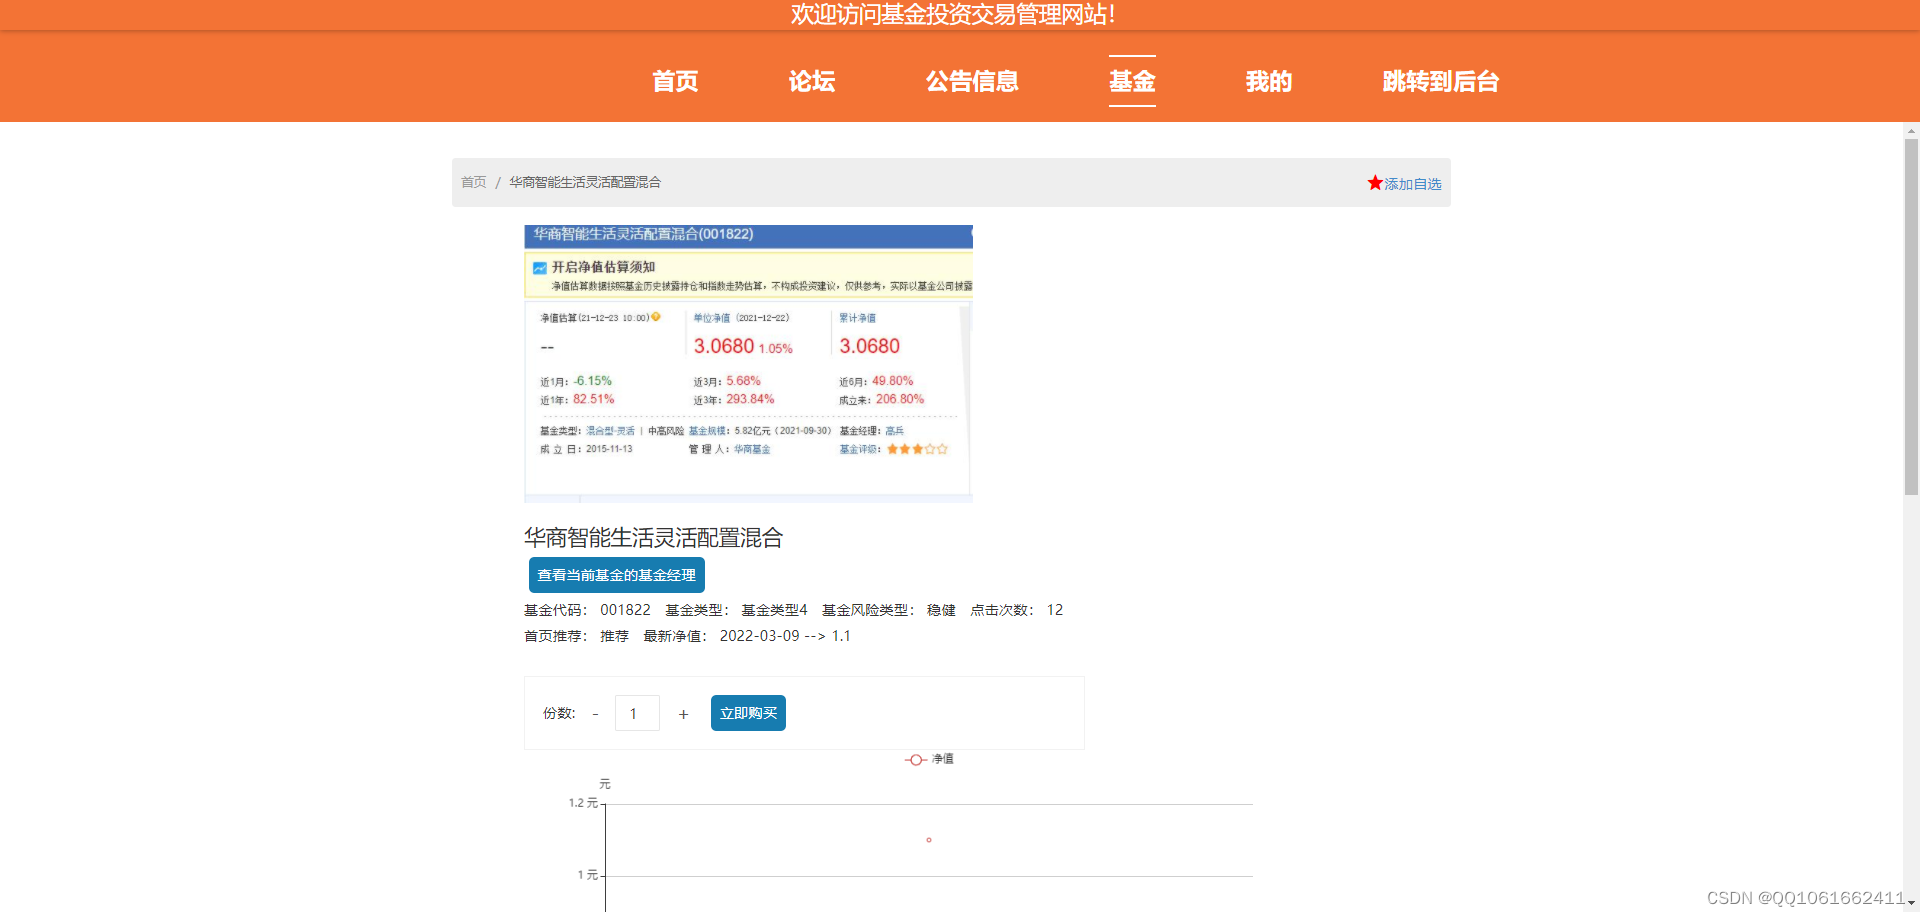This screenshot has height=916, width=1920.
Task: Click the 添加自选 link
Action: (1413, 184)
